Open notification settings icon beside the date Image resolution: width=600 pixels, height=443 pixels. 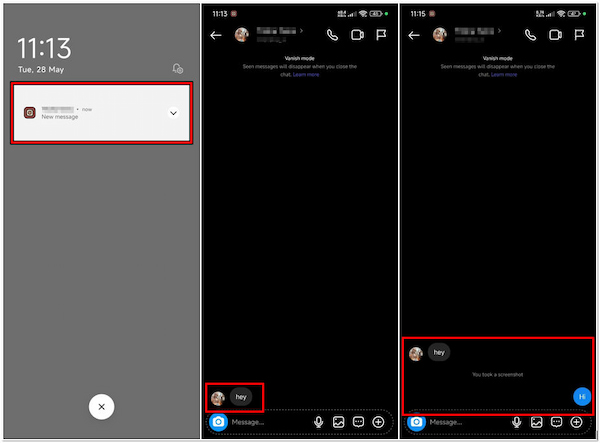click(177, 69)
